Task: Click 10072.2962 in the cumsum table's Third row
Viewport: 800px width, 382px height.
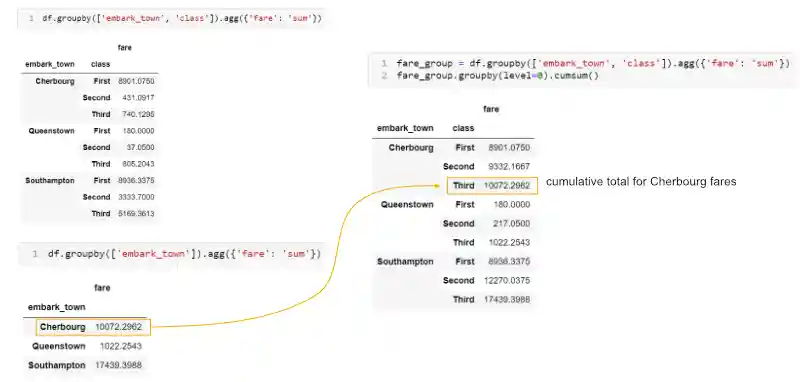Action: coord(507,186)
